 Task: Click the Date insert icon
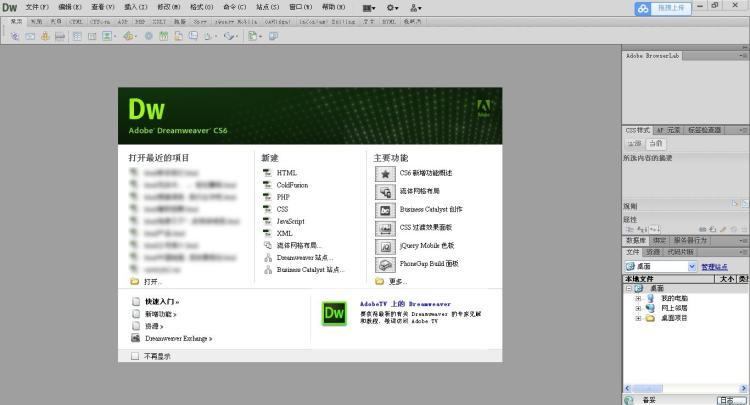click(164, 36)
